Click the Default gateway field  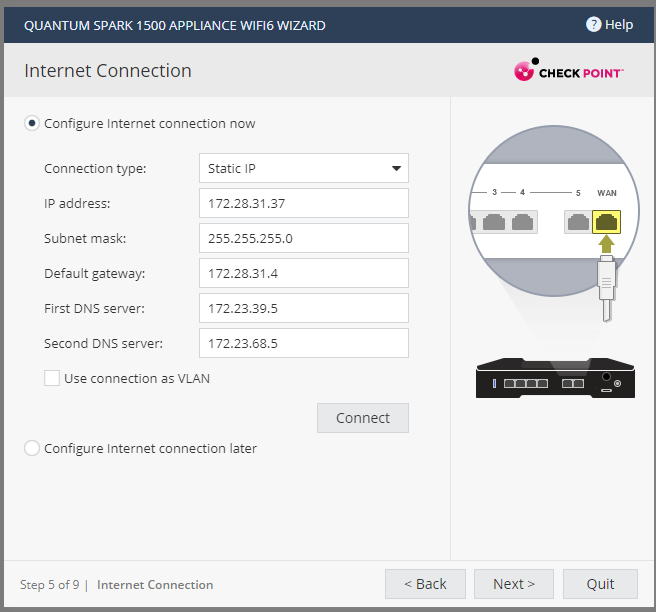[x=304, y=273]
